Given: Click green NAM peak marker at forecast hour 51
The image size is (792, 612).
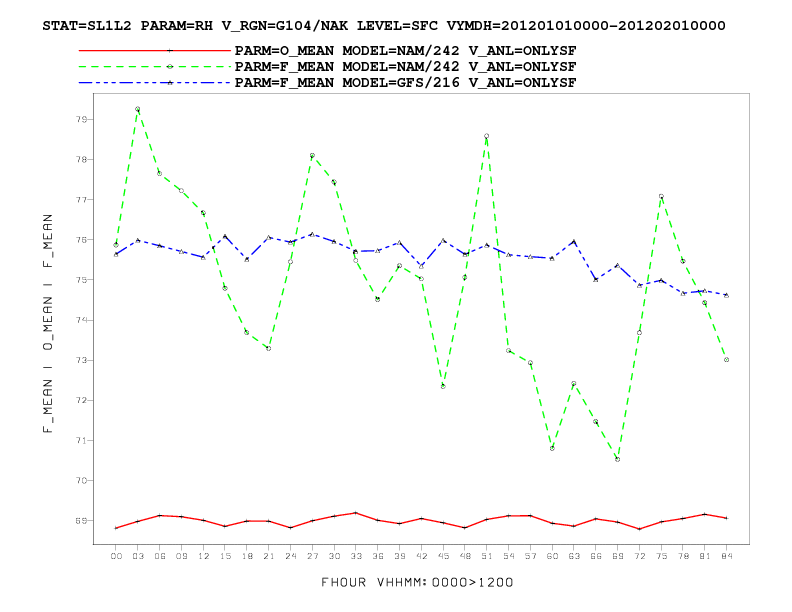Looking at the screenshot, I should 486,136.
